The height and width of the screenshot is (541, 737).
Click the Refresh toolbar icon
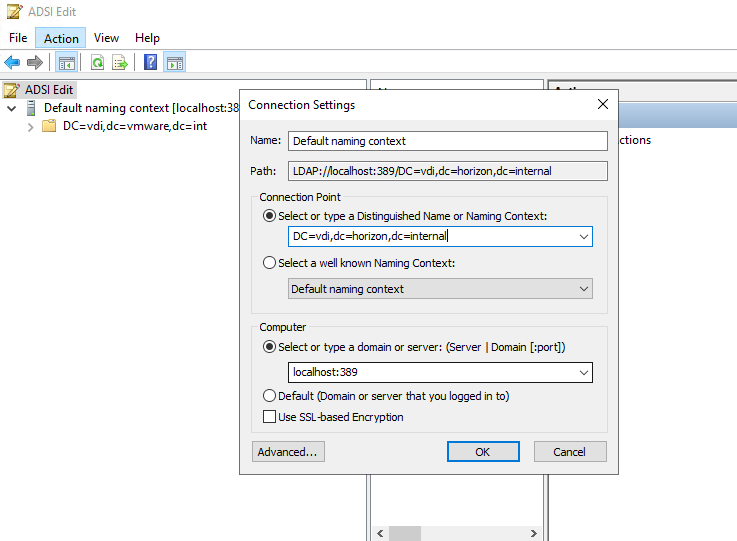(97, 62)
